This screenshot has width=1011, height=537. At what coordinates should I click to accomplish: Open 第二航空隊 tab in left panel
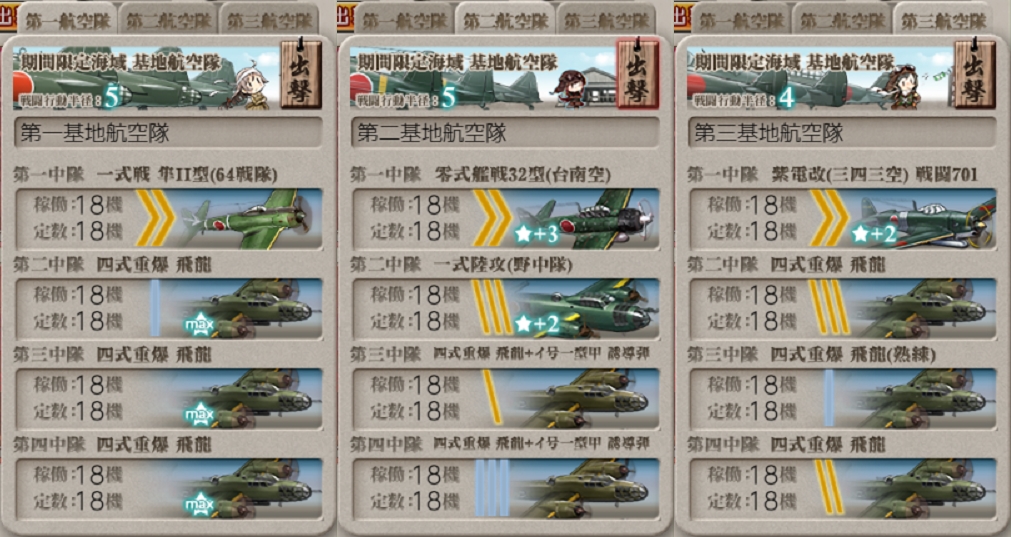[x=168, y=20]
